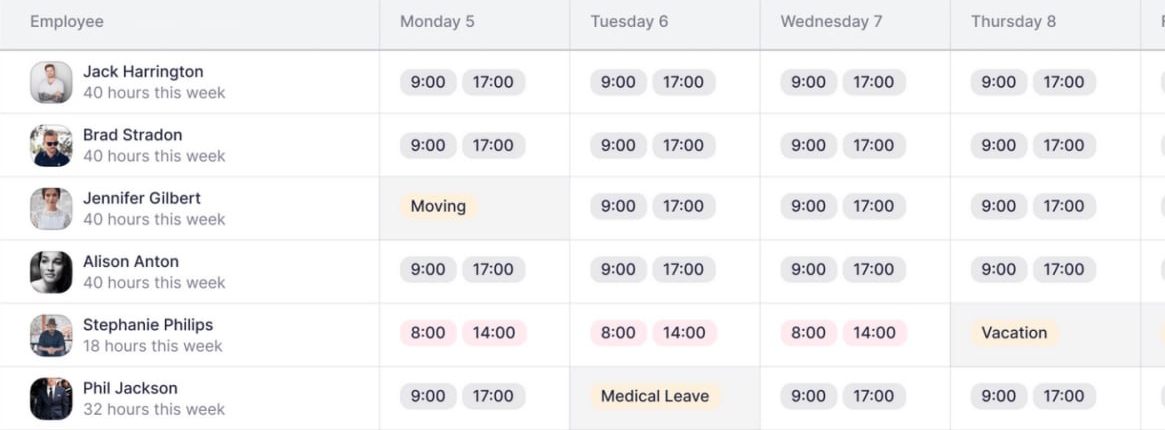Image resolution: width=1165 pixels, height=430 pixels.
Task: Open Stephanie Philips' profile avatar
Action: coord(51,335)
